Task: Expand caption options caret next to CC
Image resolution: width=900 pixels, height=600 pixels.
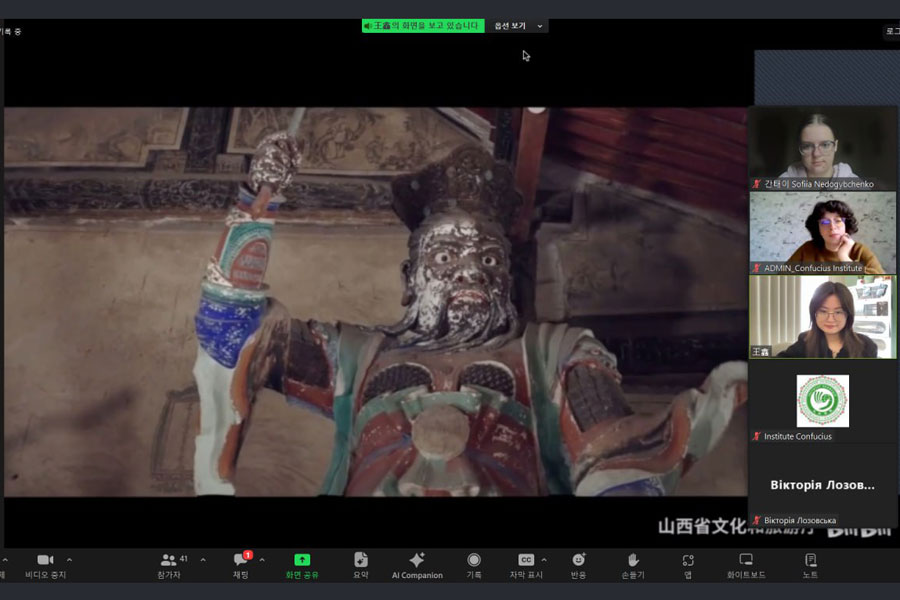Action: 544,559
